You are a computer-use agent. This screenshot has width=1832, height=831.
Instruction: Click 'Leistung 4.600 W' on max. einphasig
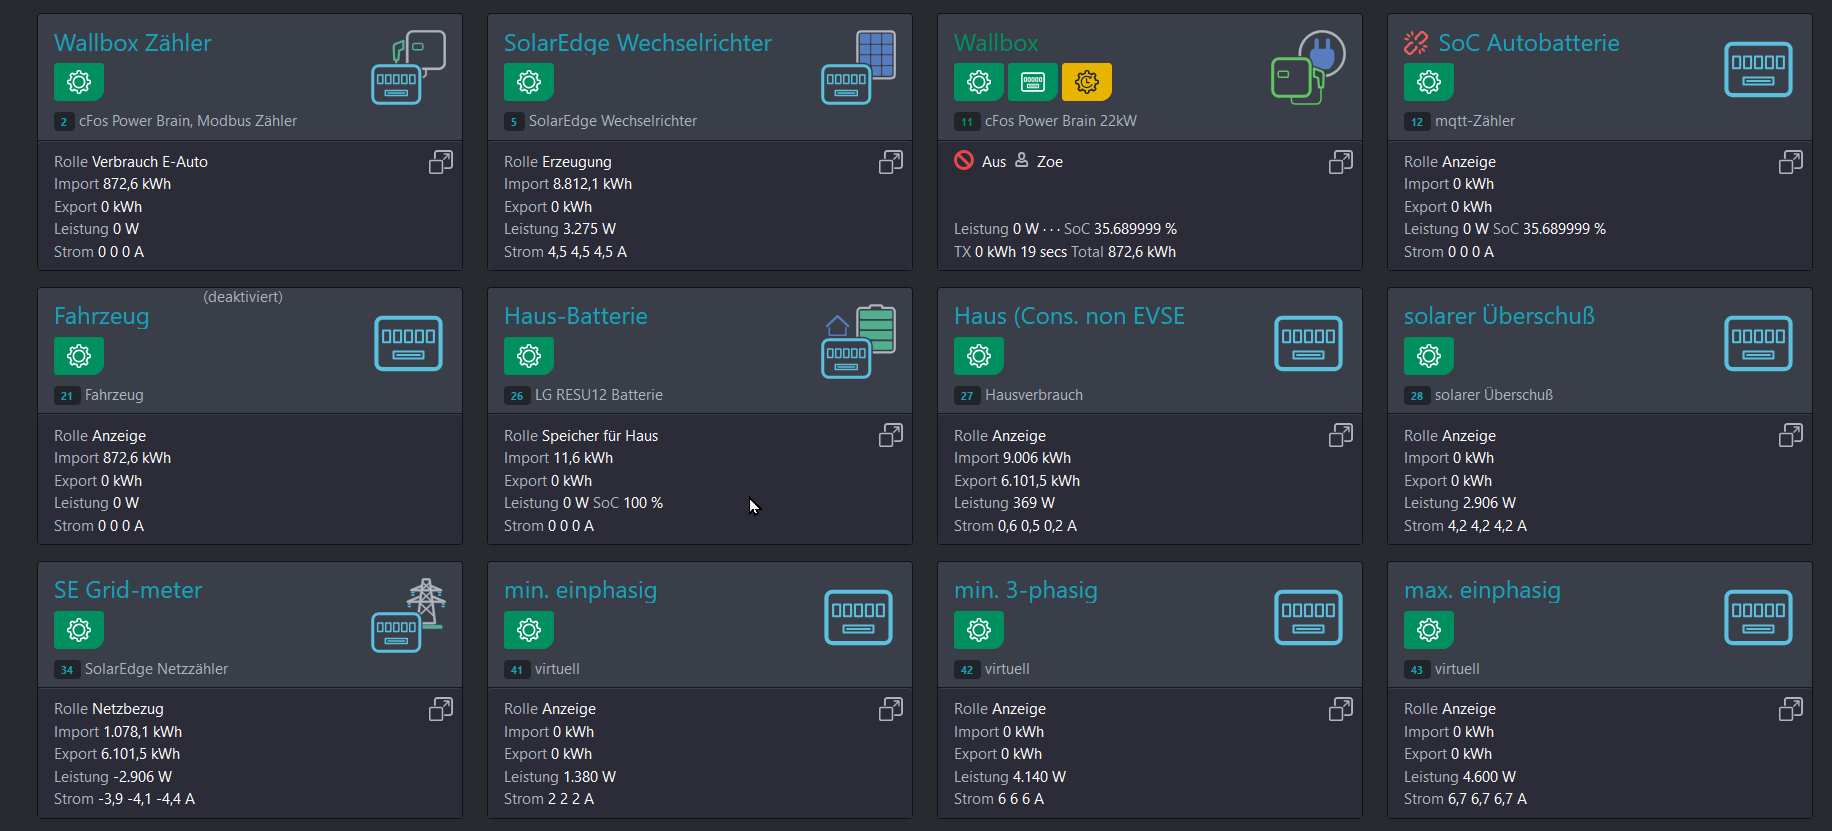point(1460,777)
